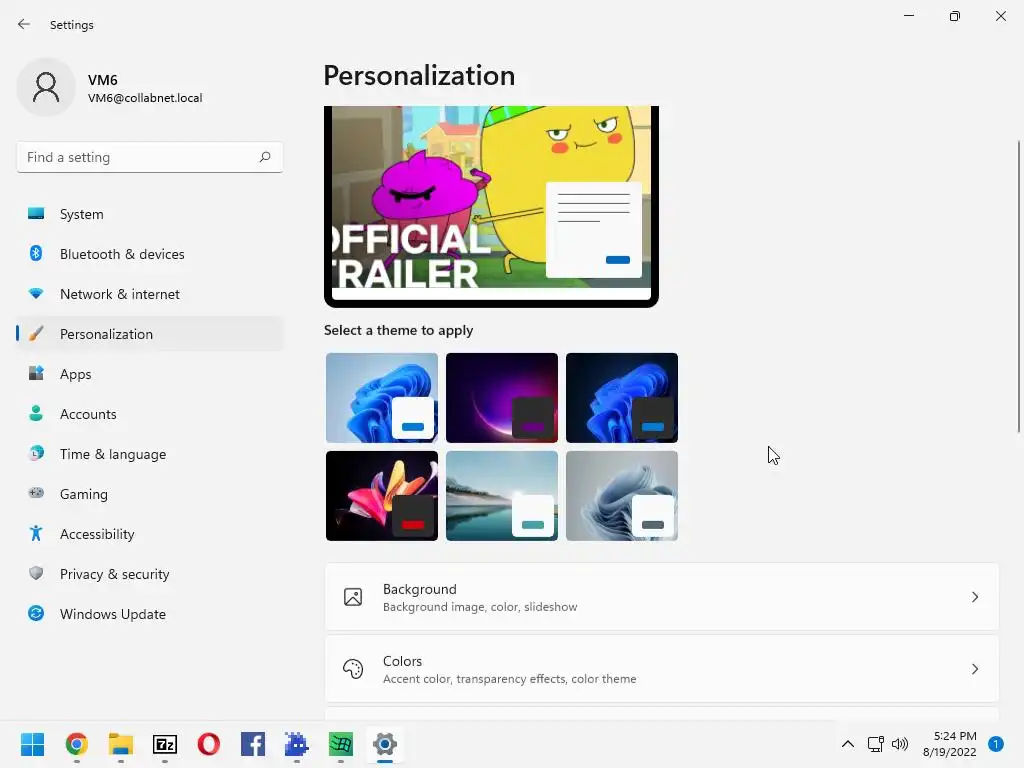Show hidden tray icons
Viewport: 1024px width, 768px height.
[848, 744]
